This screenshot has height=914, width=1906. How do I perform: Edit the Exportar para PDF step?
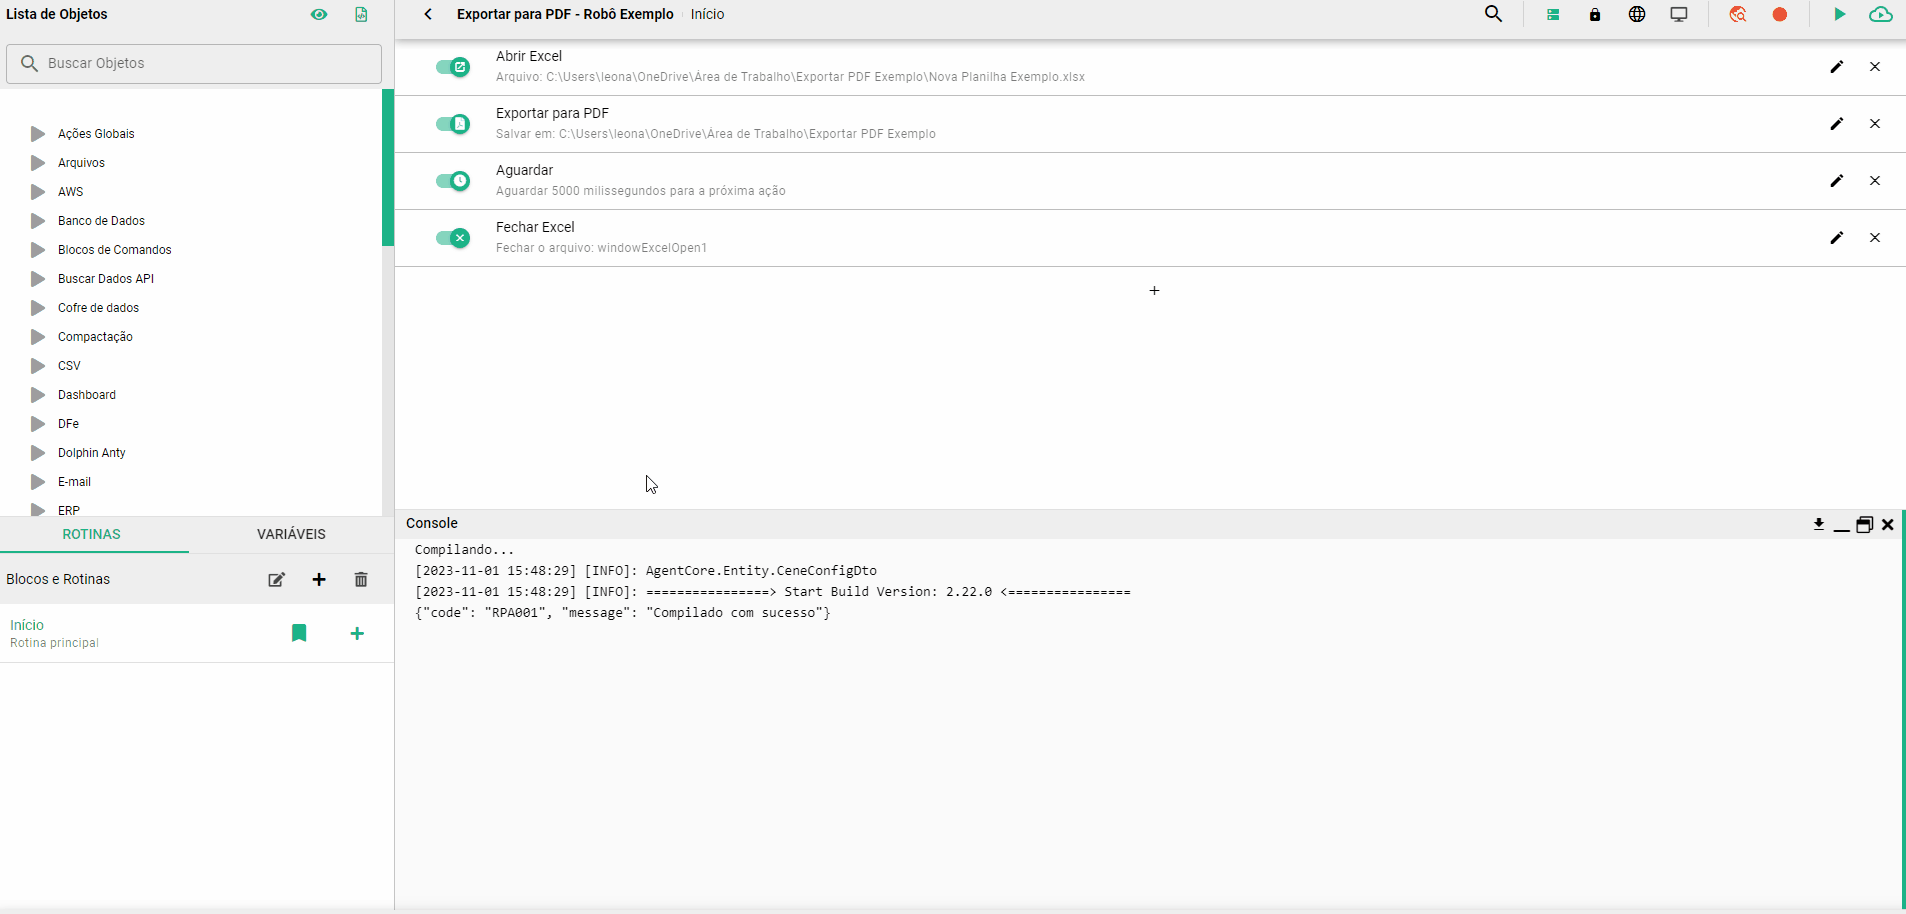tap(1836, 124)
